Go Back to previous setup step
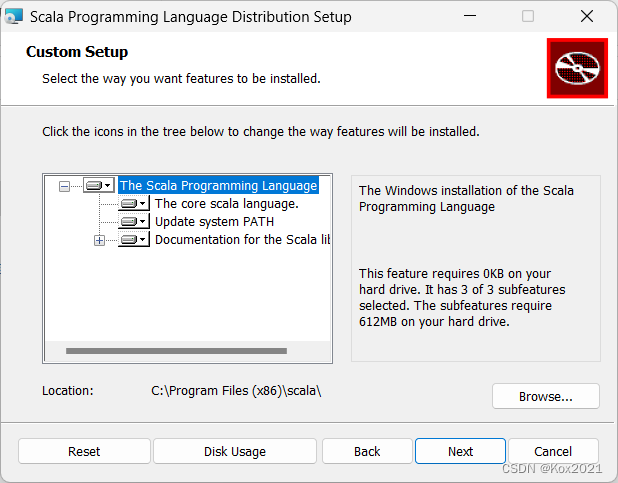The width and height of the screenshot is (618, 483). [367, 451]
